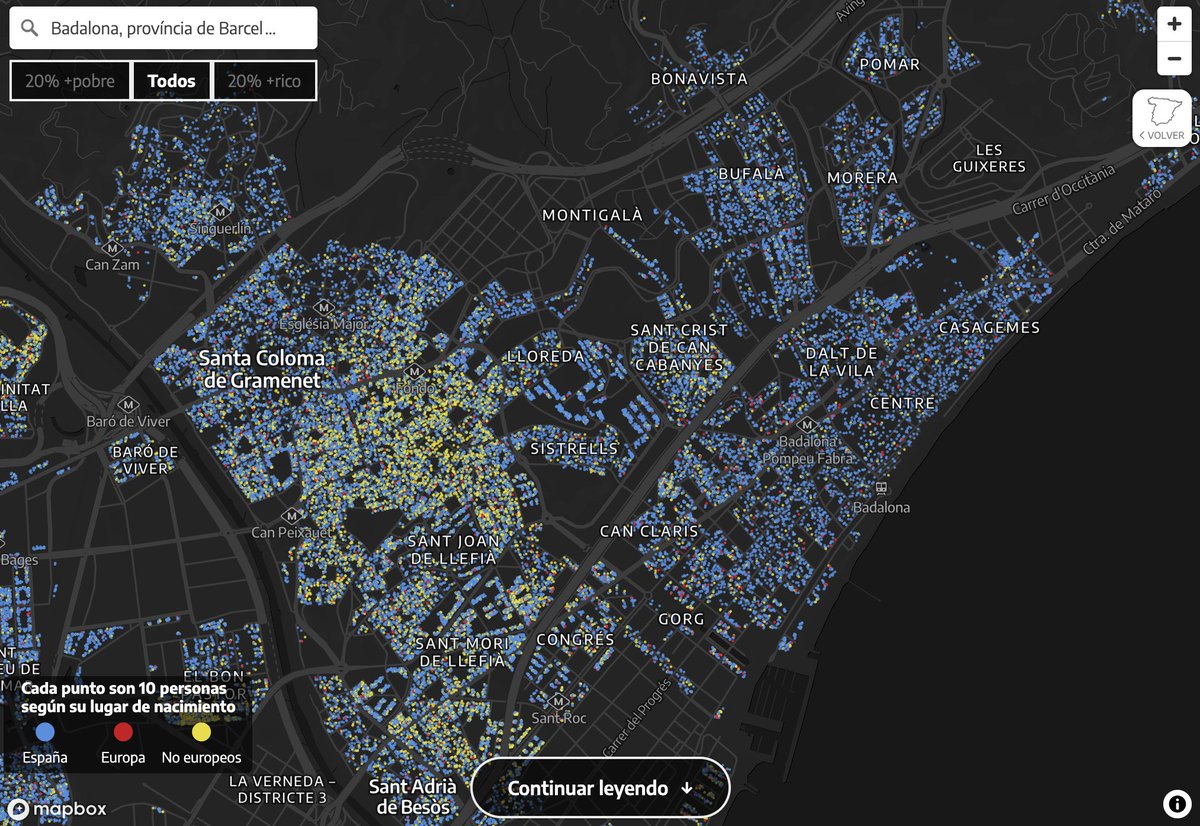
Task: Click the Carrer del Progrés street label
Action: [x=636, y=718]
